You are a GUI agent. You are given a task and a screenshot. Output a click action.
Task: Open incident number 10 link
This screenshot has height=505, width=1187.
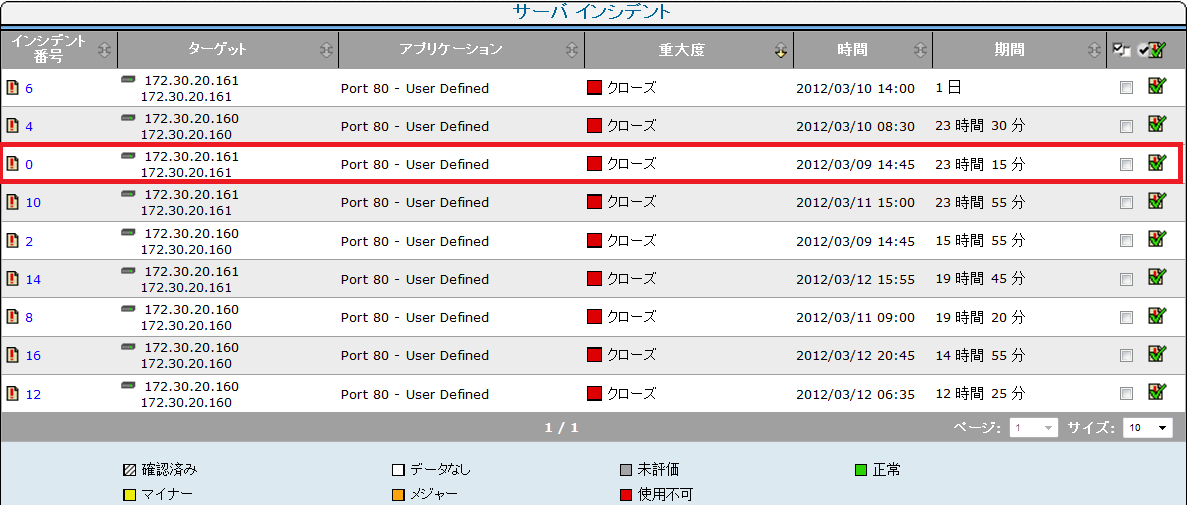click(x=33, y=203)
